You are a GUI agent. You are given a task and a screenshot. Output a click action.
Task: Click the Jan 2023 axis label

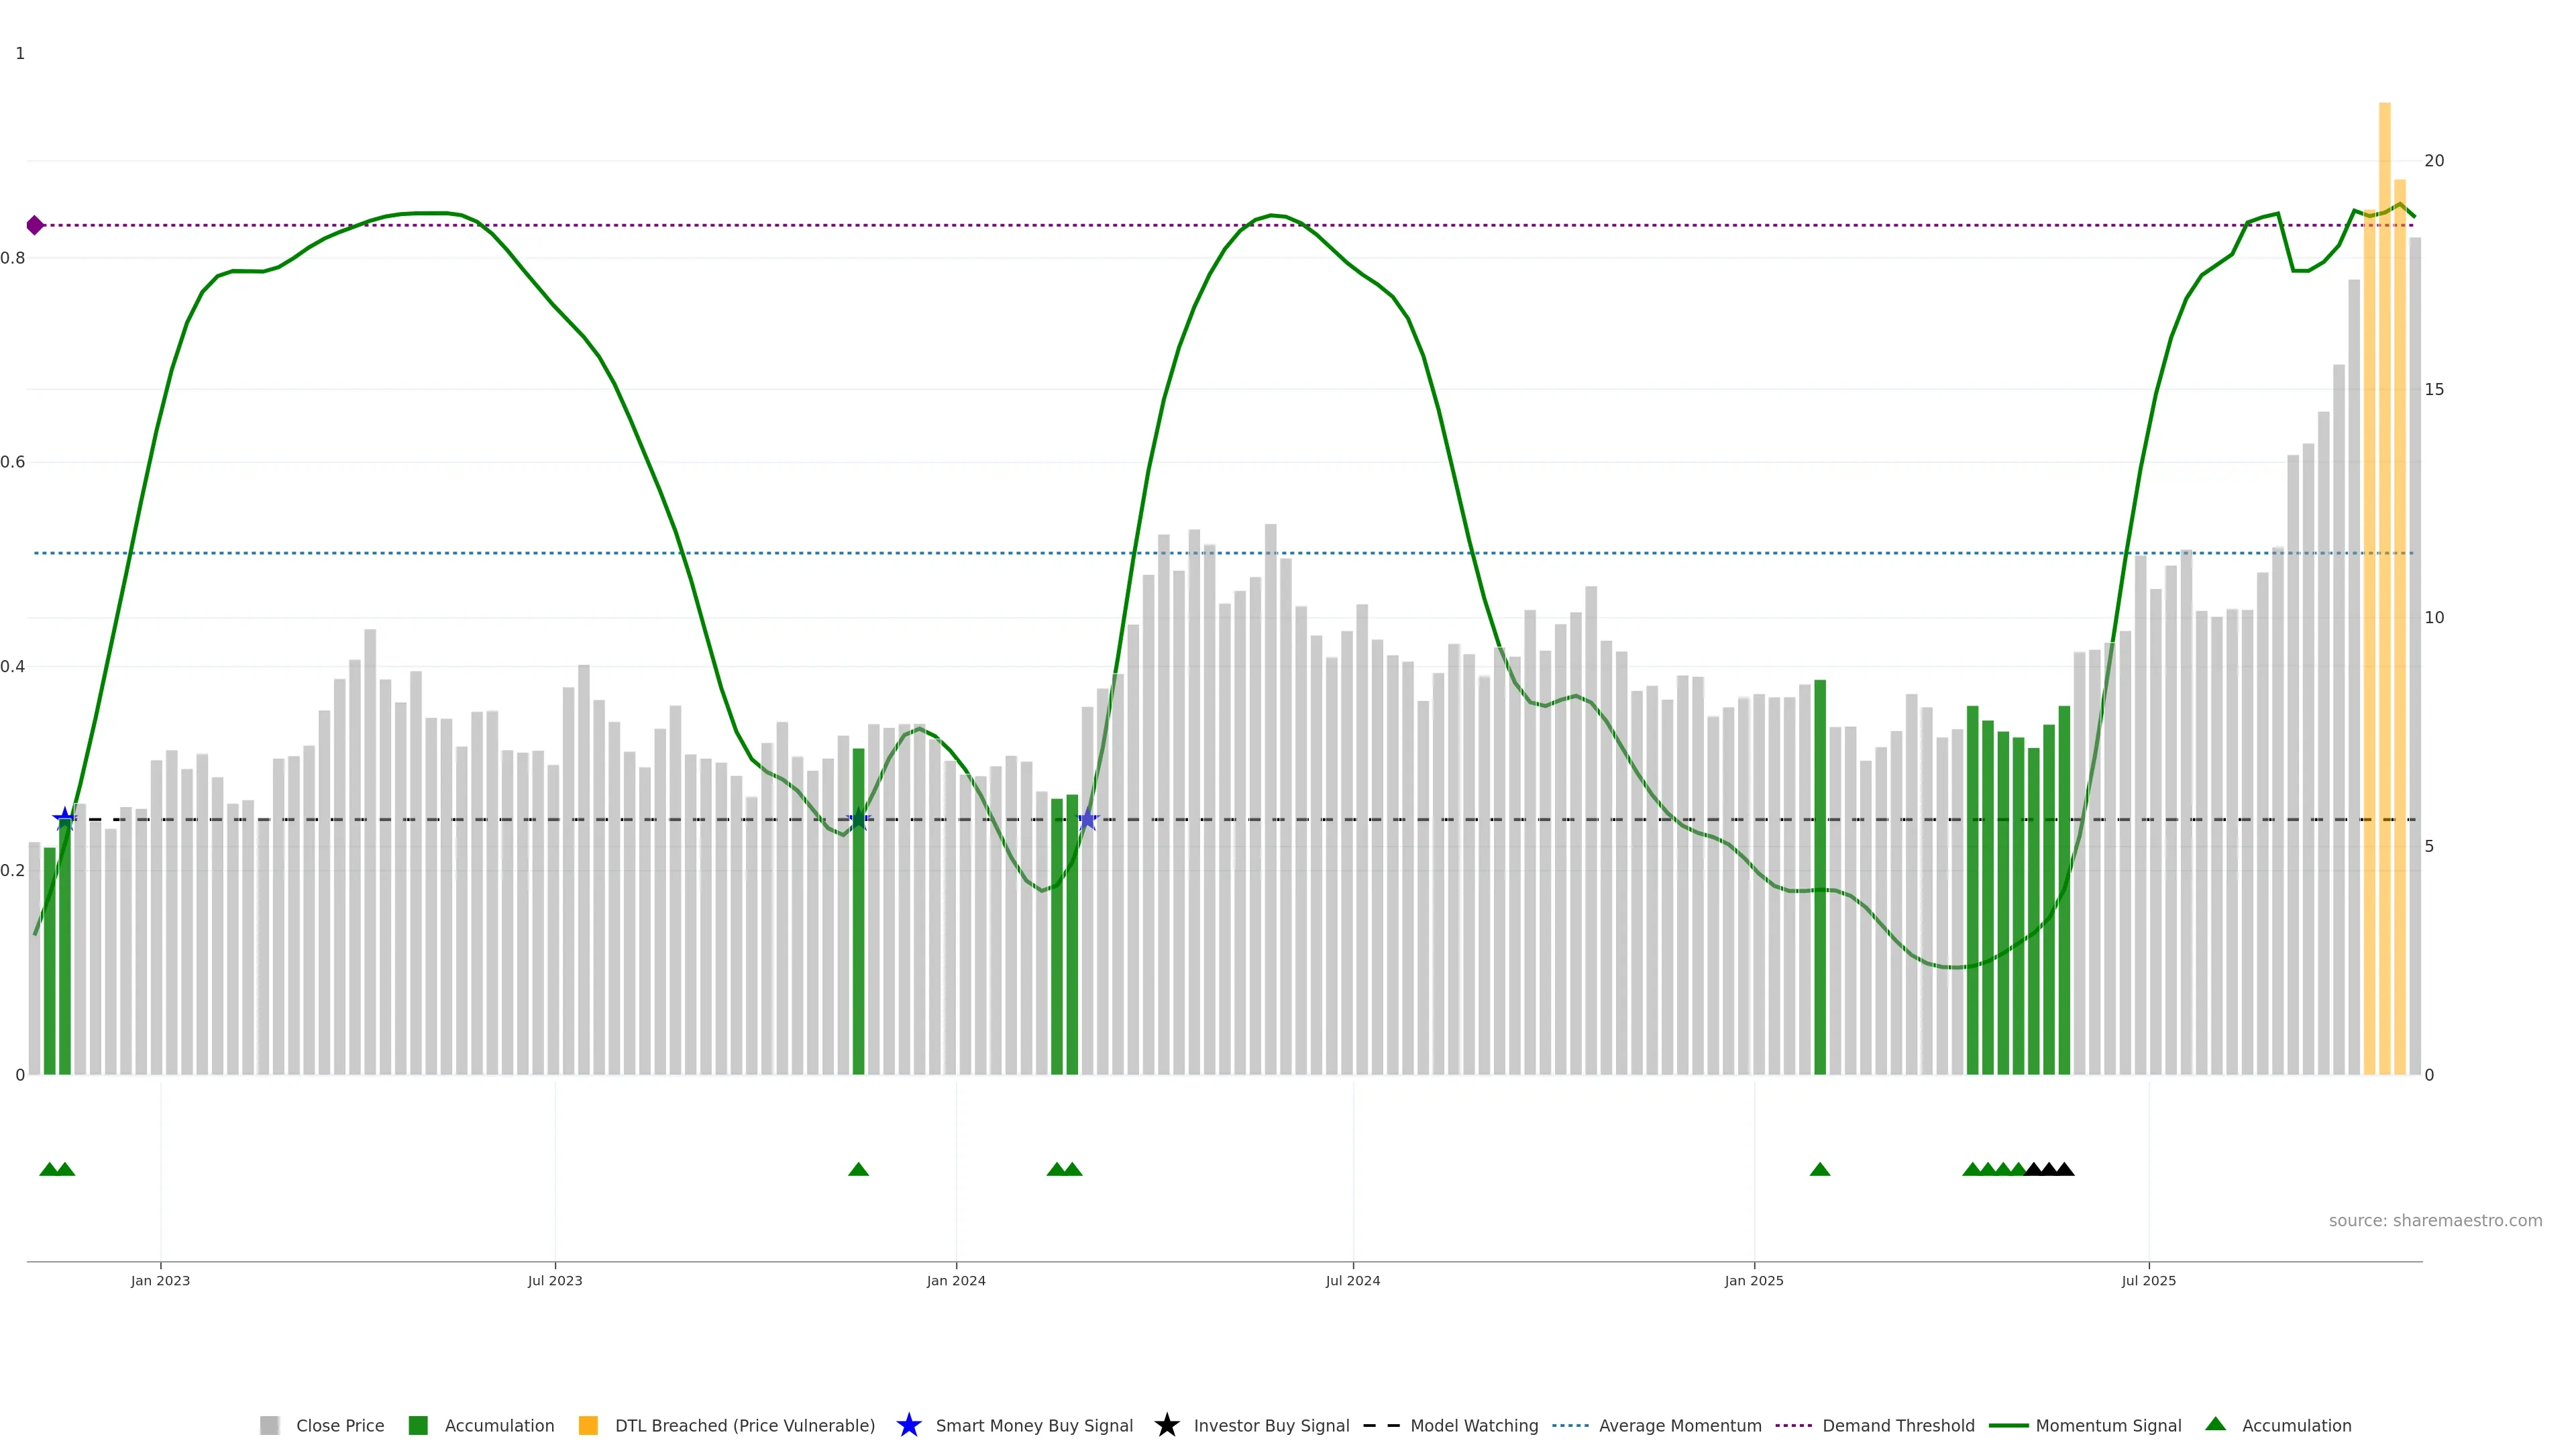(160, 1280)
